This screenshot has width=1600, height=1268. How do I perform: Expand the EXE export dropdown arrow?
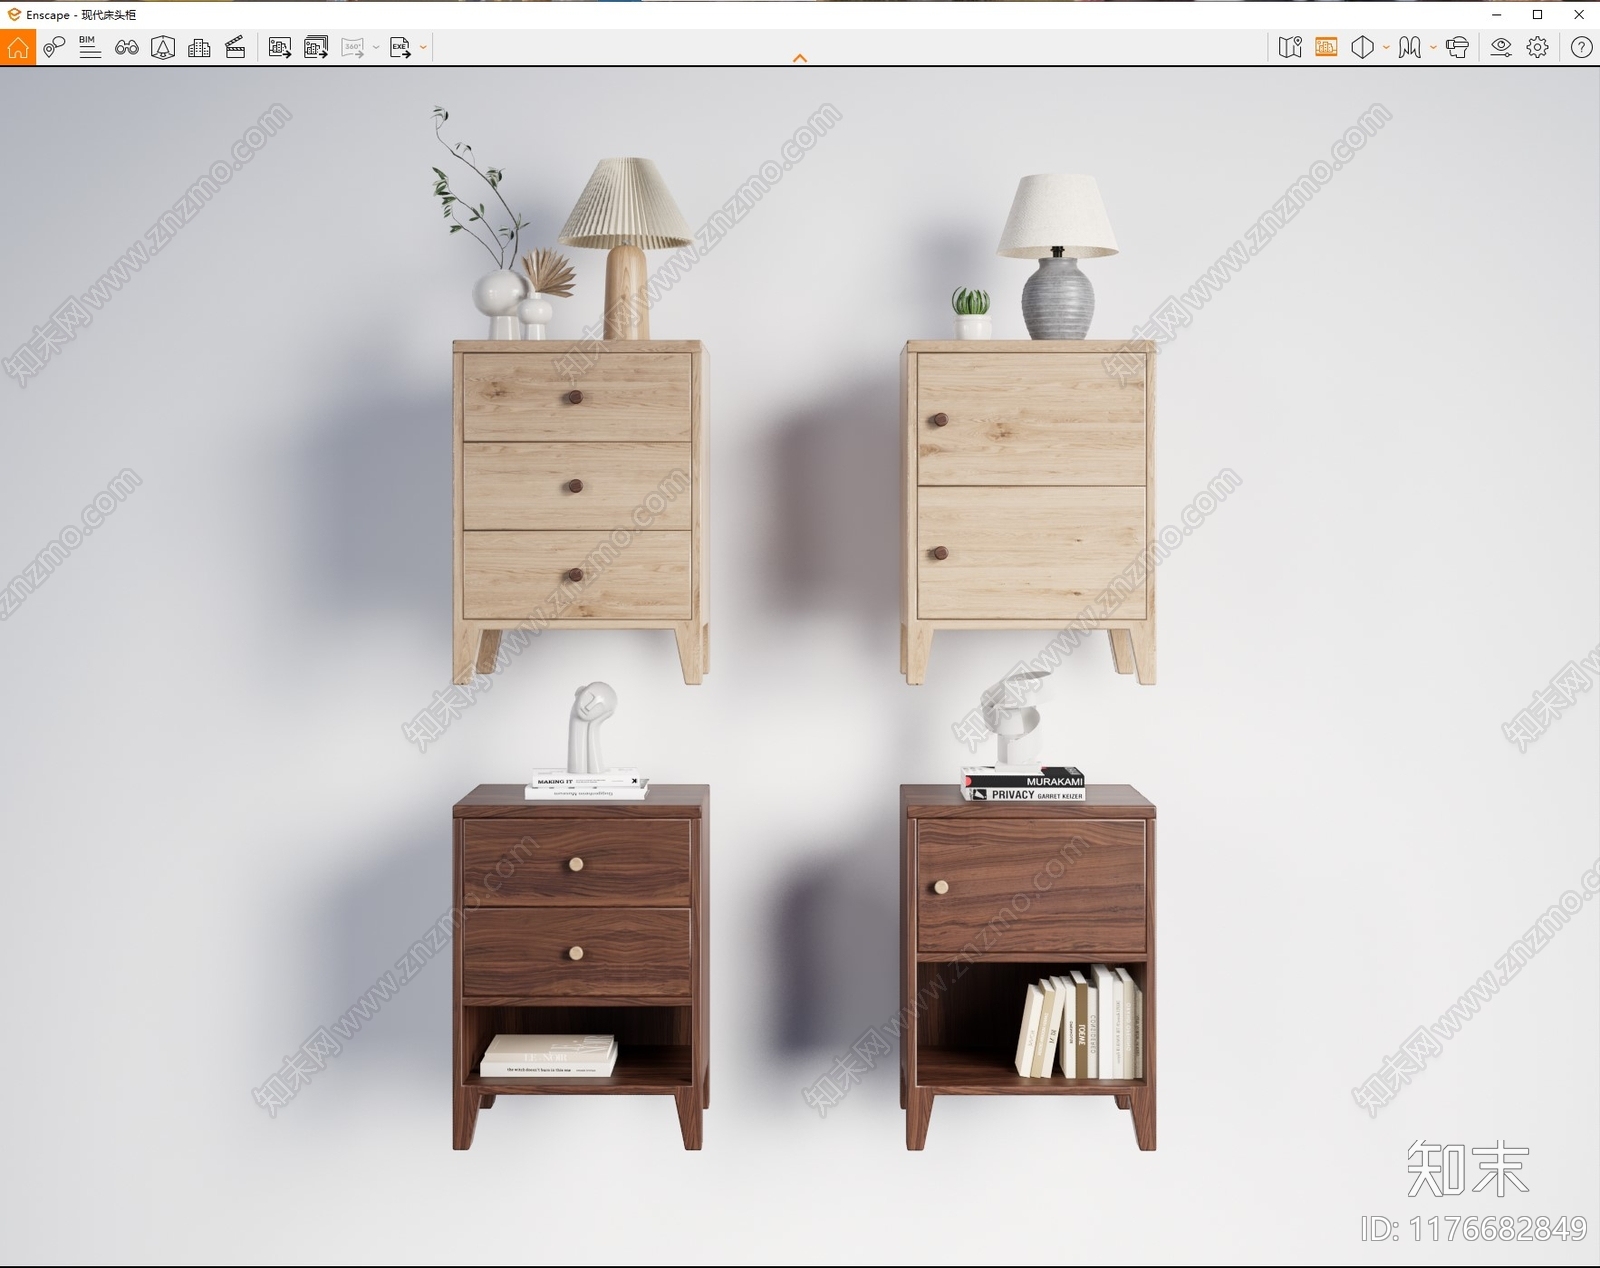[423, 47]
